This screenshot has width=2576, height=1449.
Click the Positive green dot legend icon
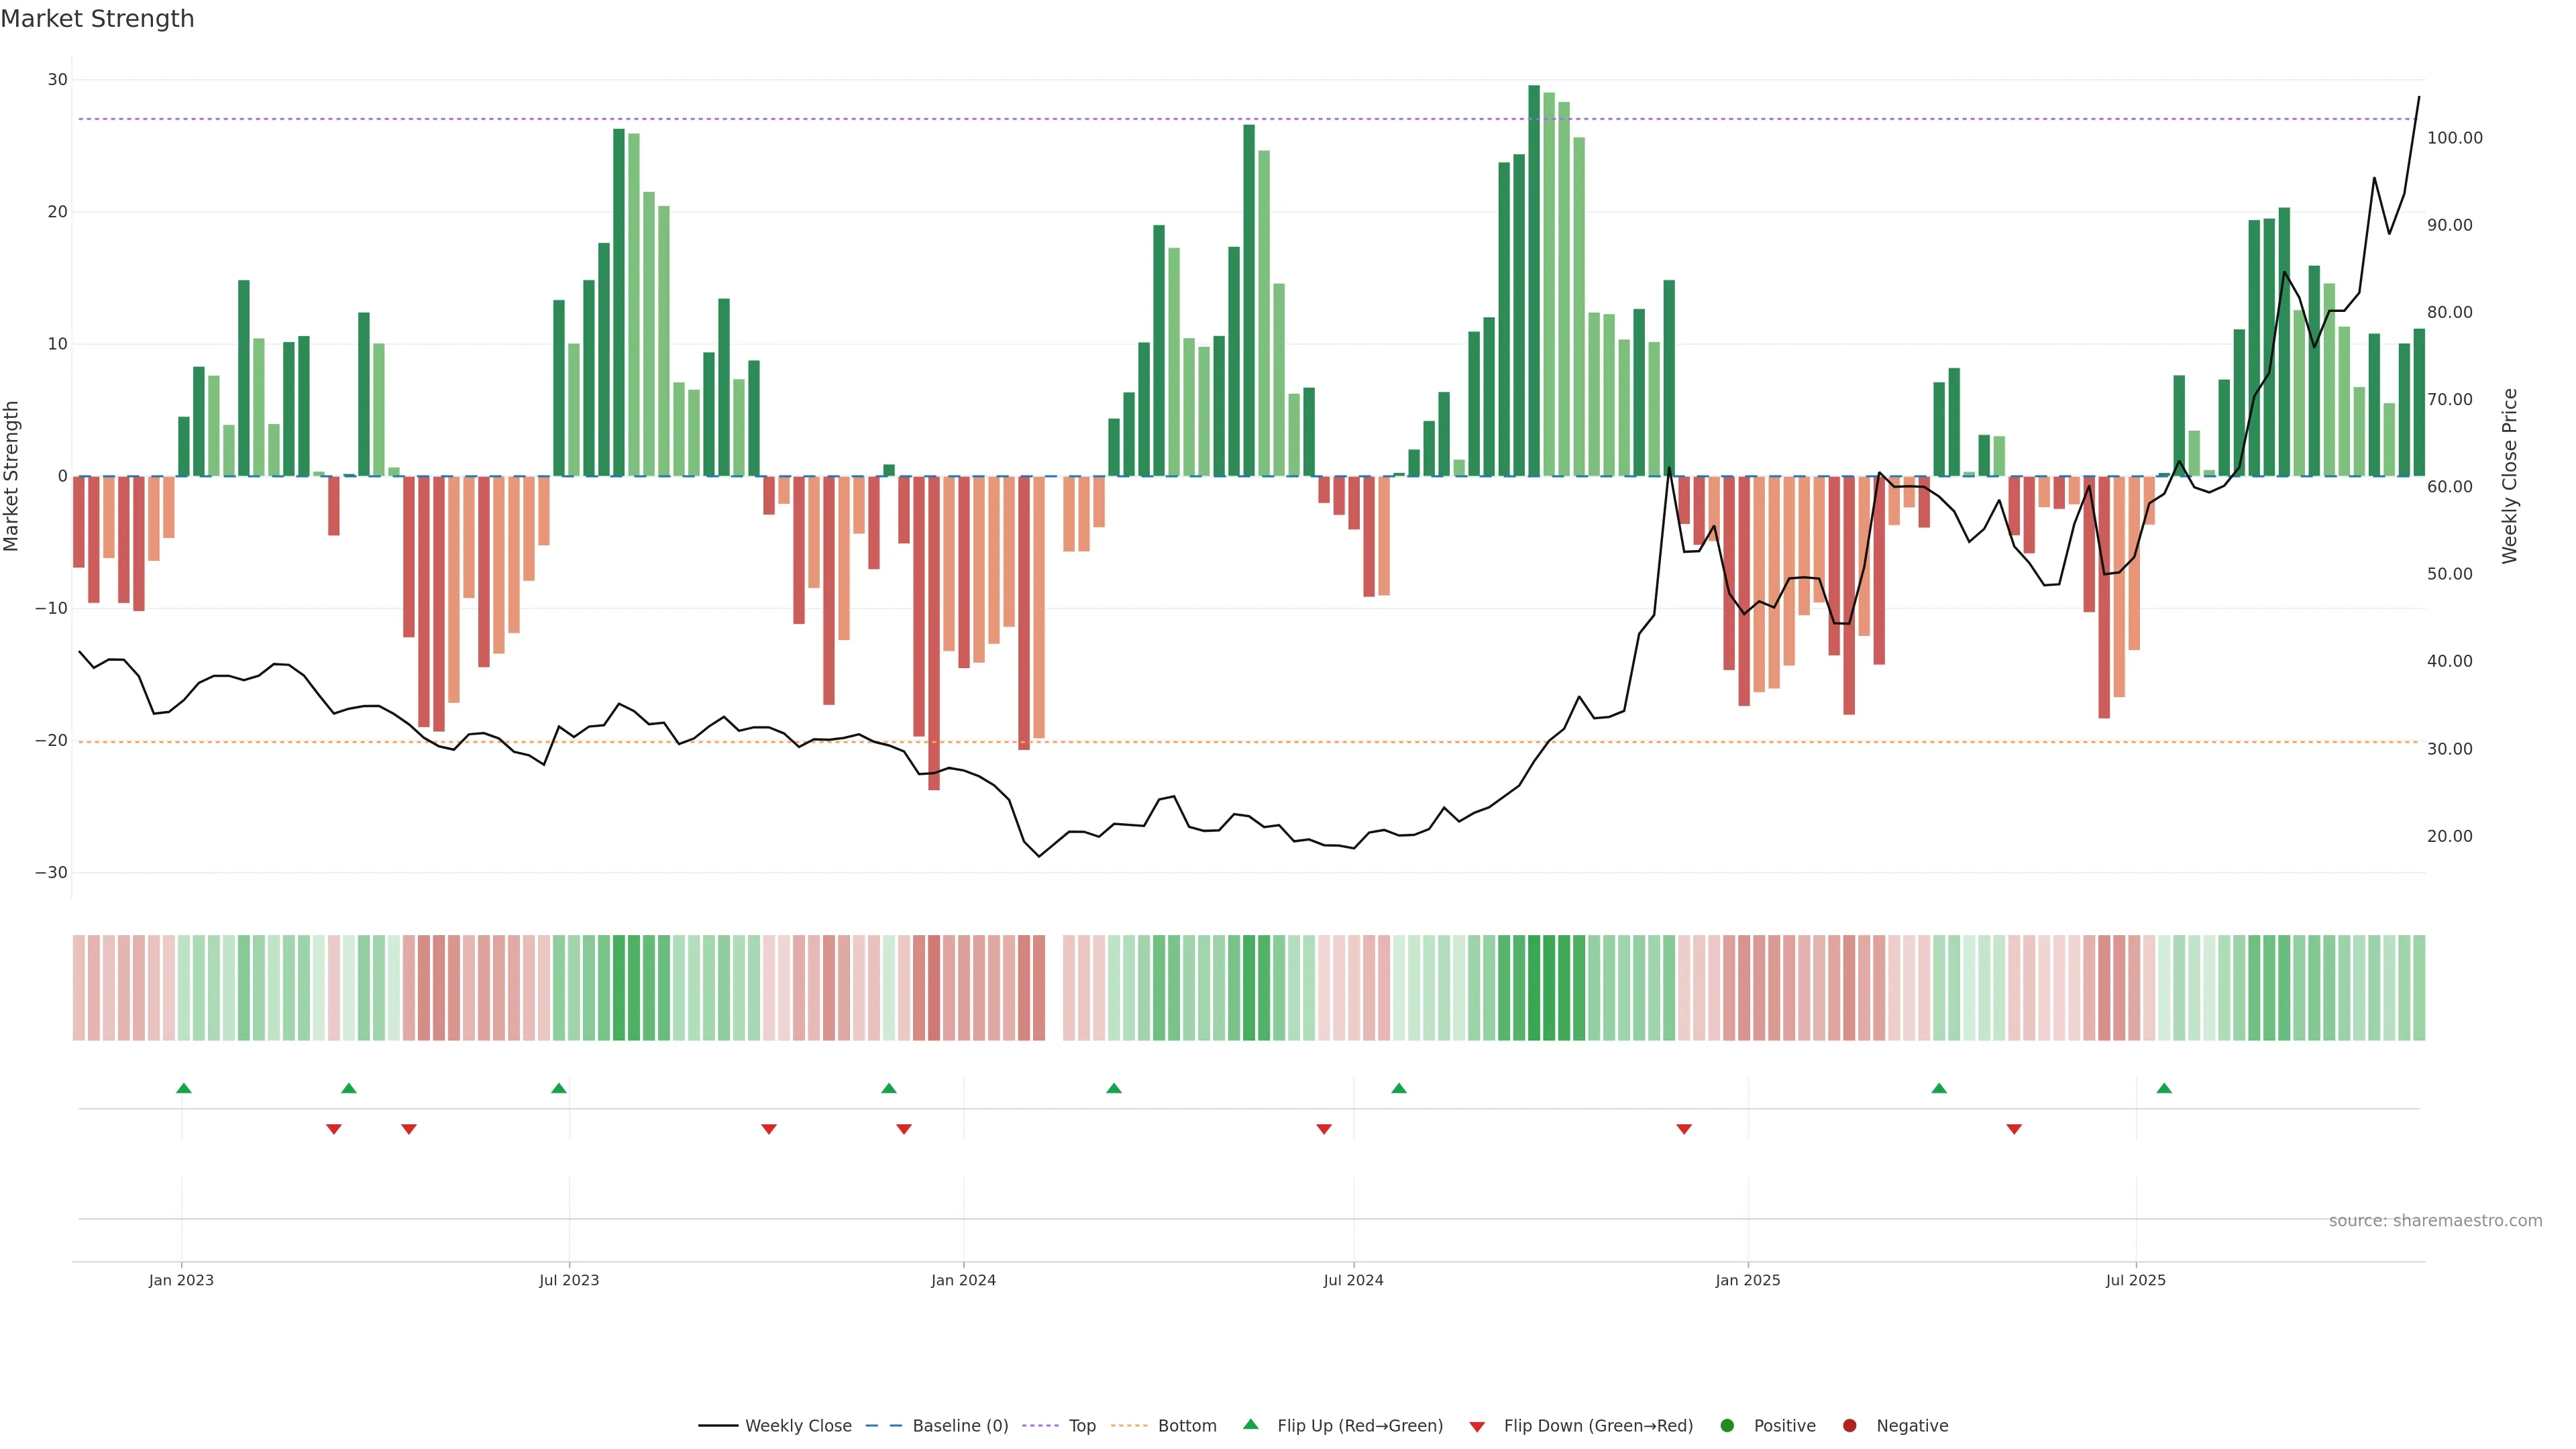[x=1727, y=1425]
